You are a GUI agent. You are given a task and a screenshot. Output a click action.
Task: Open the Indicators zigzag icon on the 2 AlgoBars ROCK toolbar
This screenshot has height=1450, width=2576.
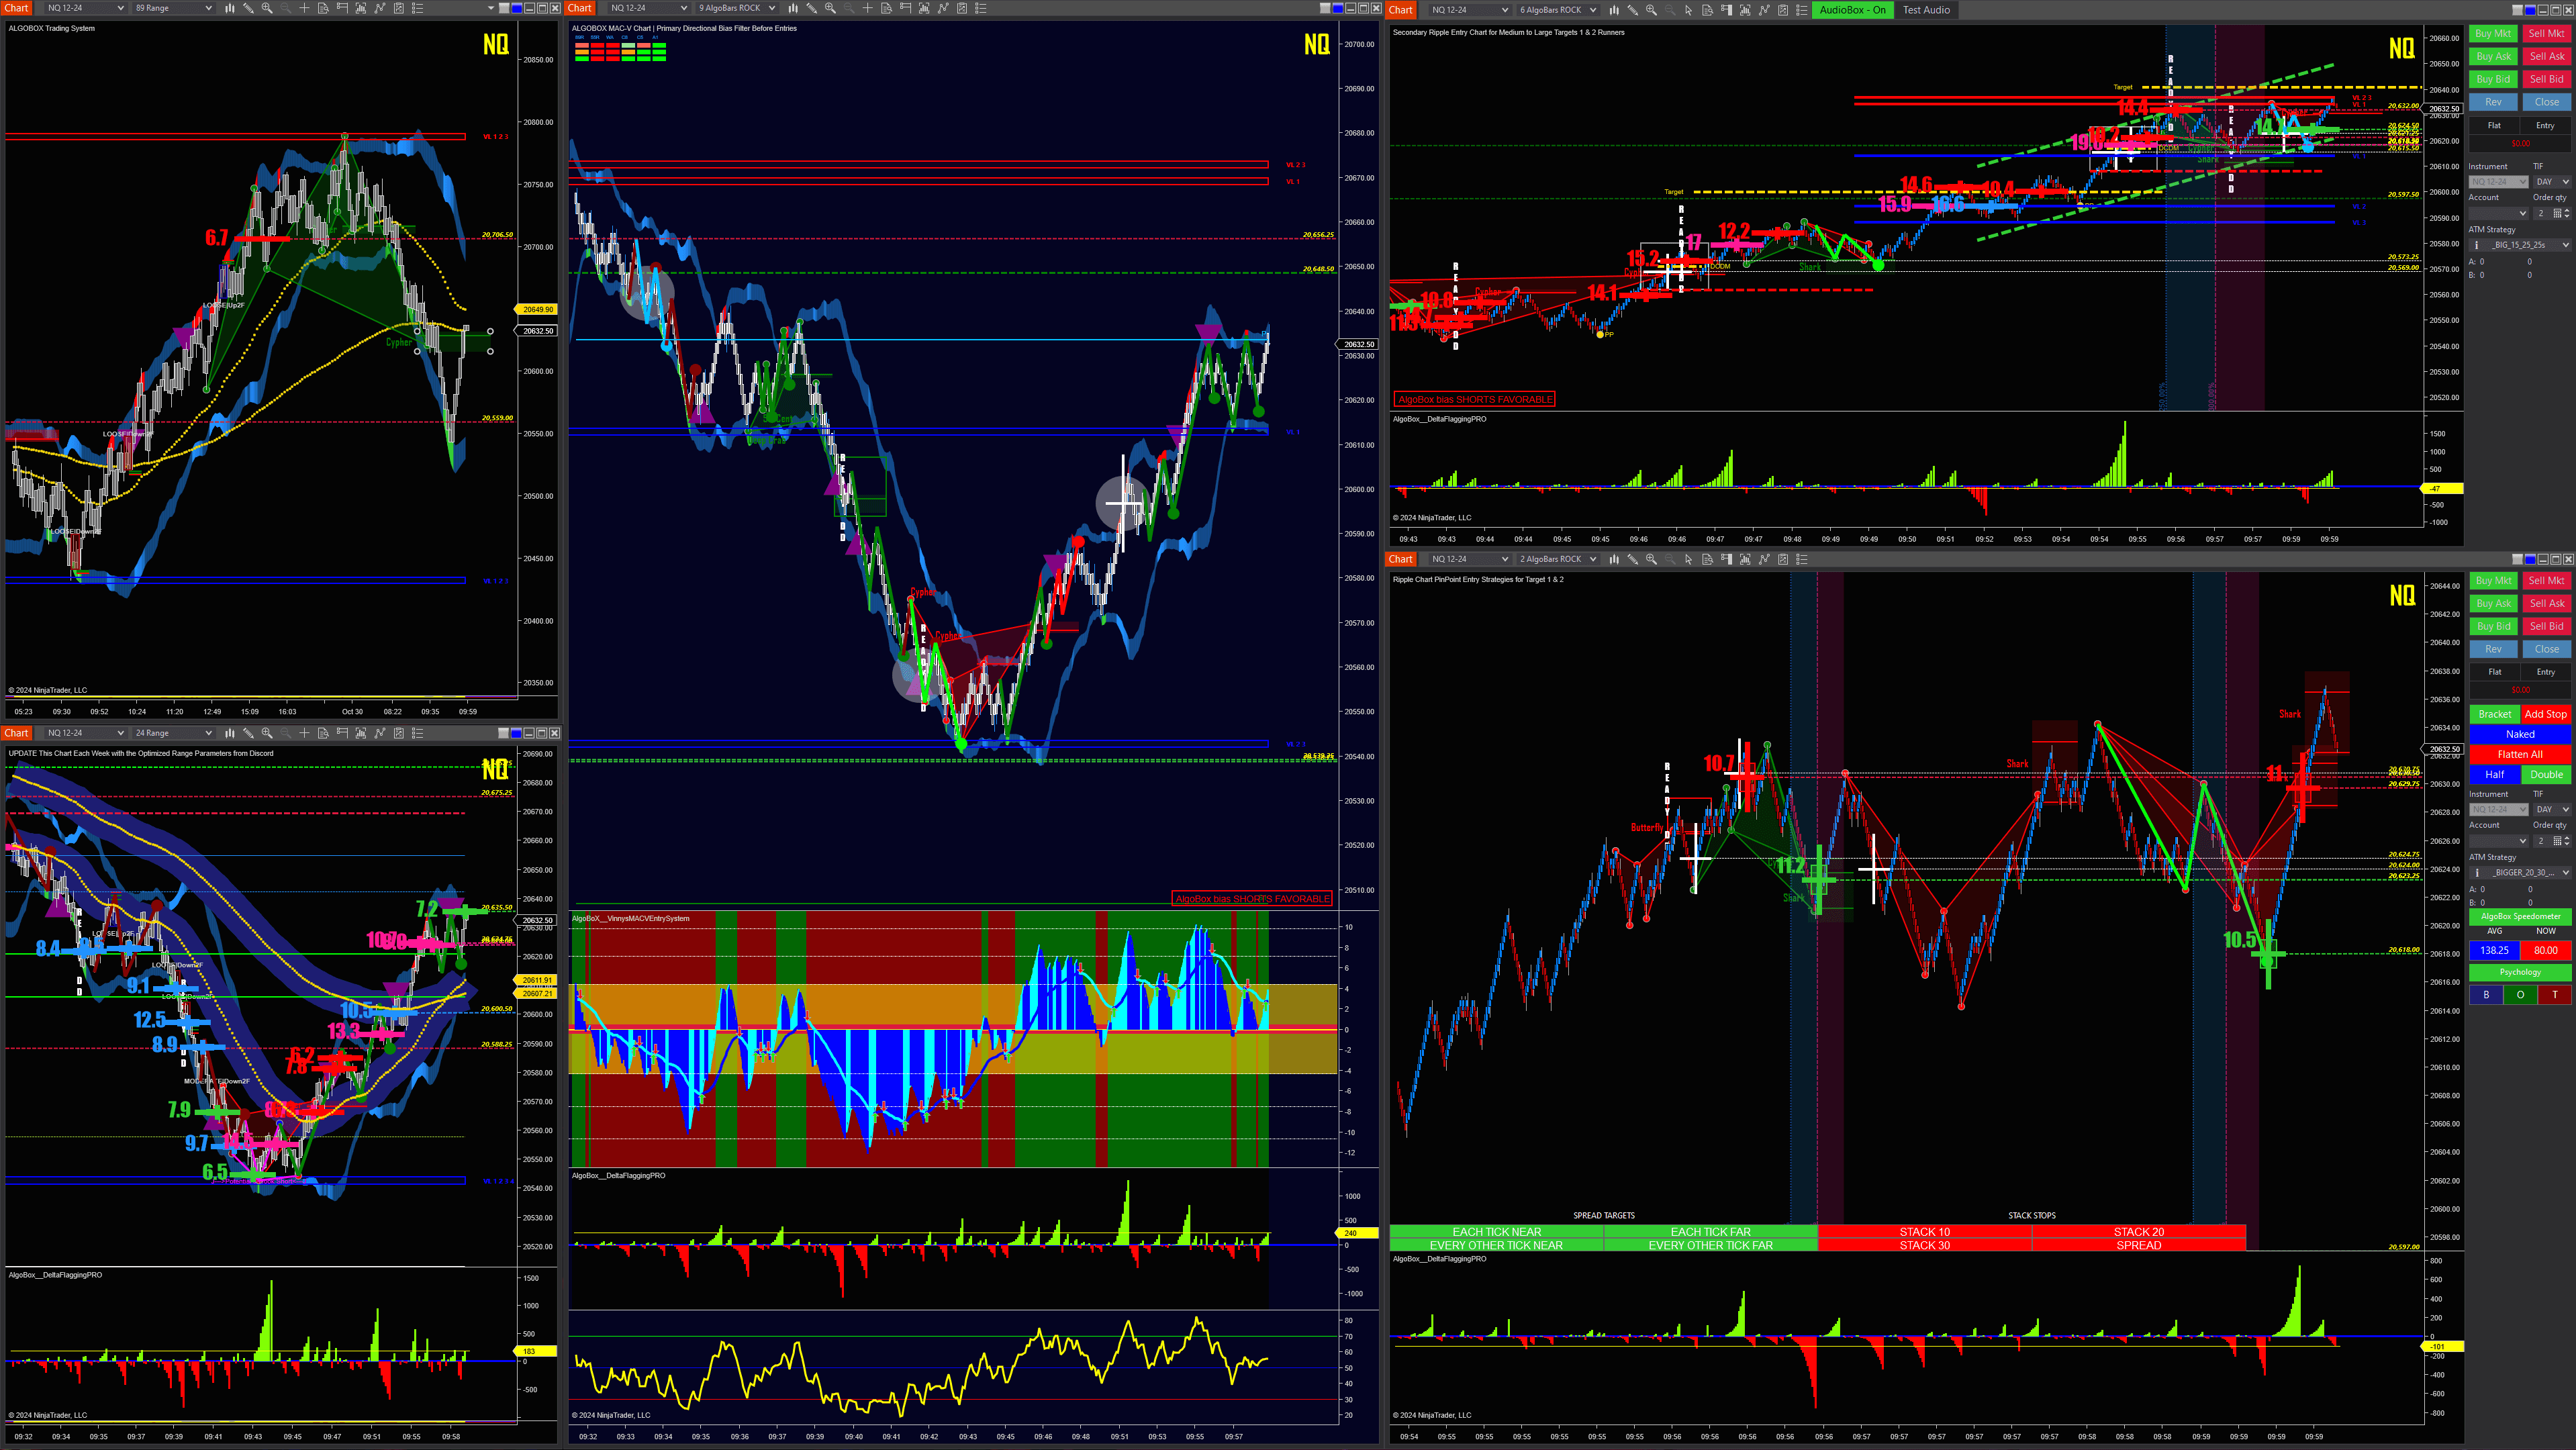[x=1766, y=560]
